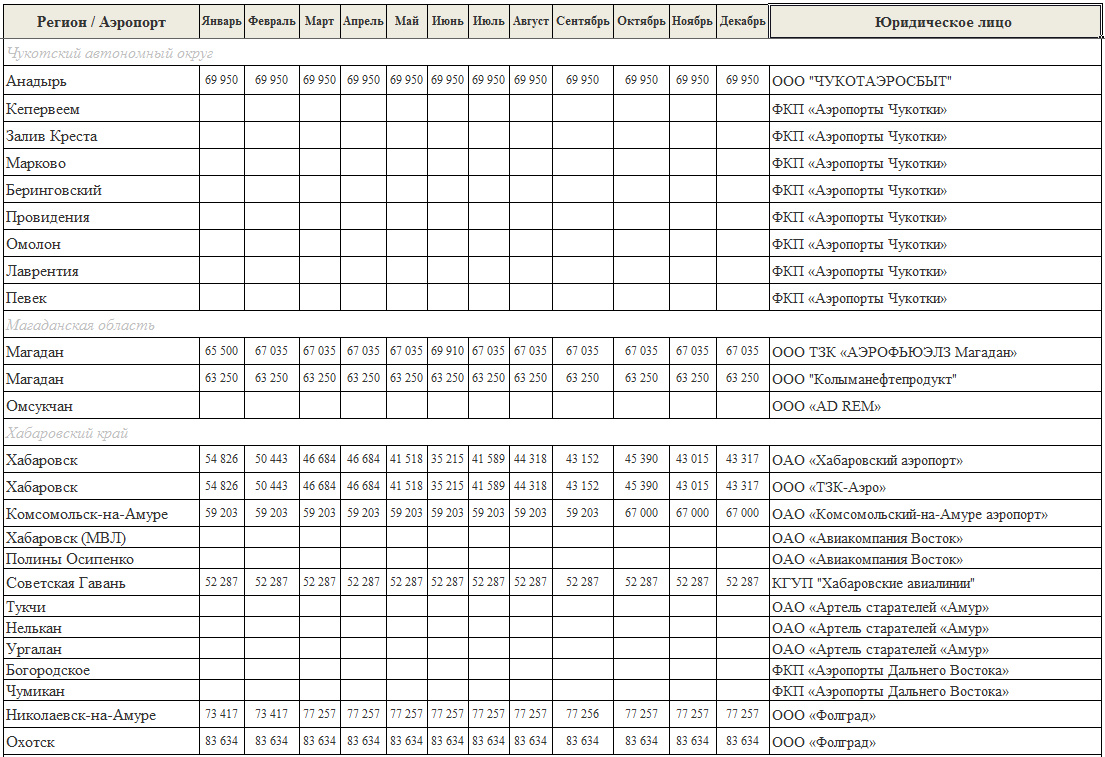Image resolution: width=1105 pixels, height=757 pixels.
Task: Click "35 215" June value in ООО «ТЗК-Аэро» row
Action: click(447, 486)
